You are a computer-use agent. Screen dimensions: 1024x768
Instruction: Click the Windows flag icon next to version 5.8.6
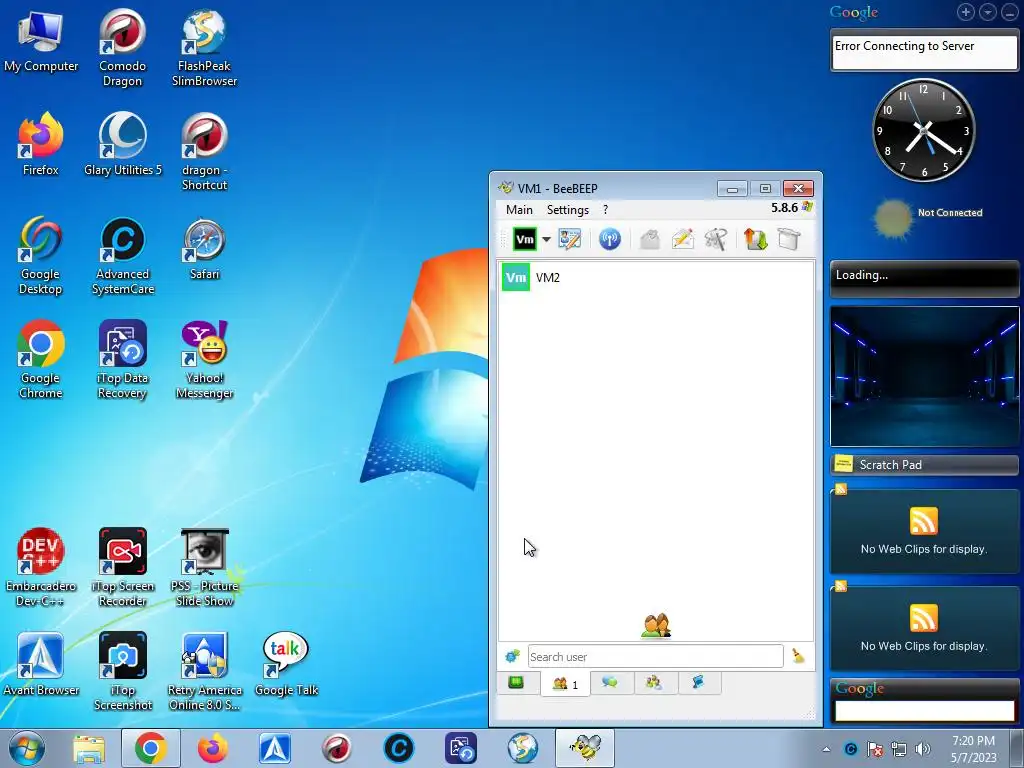pos(807,207)
